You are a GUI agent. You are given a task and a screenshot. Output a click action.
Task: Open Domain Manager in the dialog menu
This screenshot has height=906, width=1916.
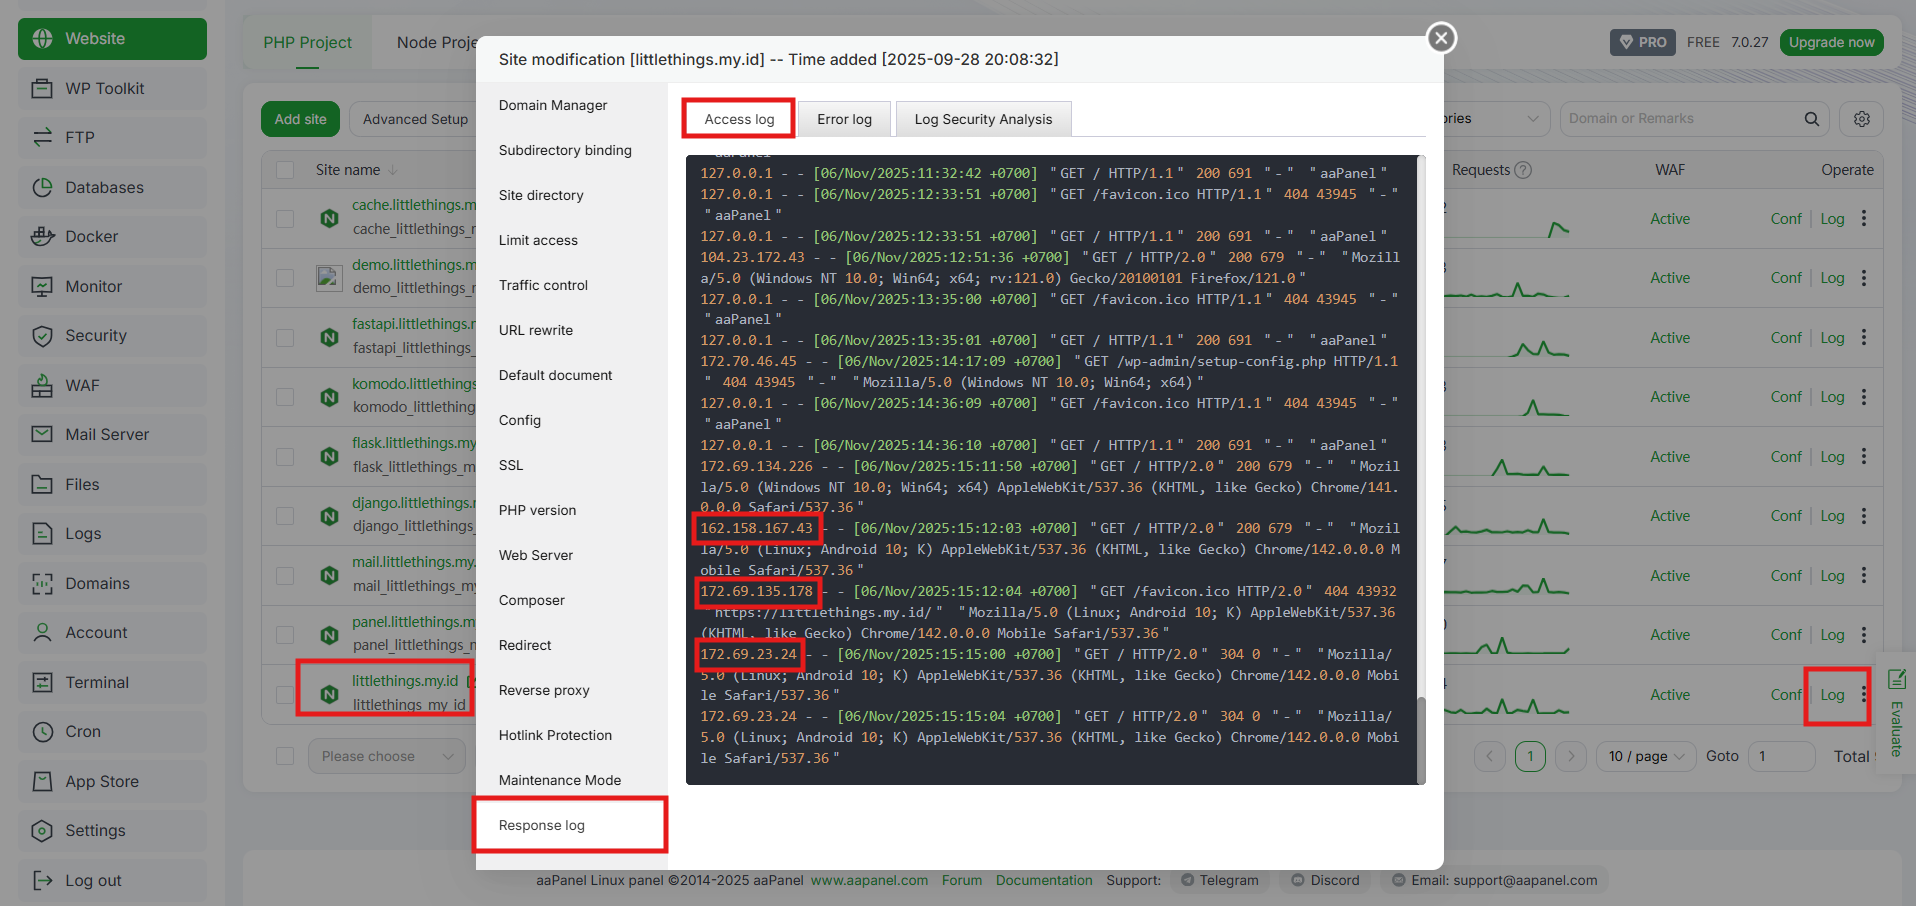point(553,105)
